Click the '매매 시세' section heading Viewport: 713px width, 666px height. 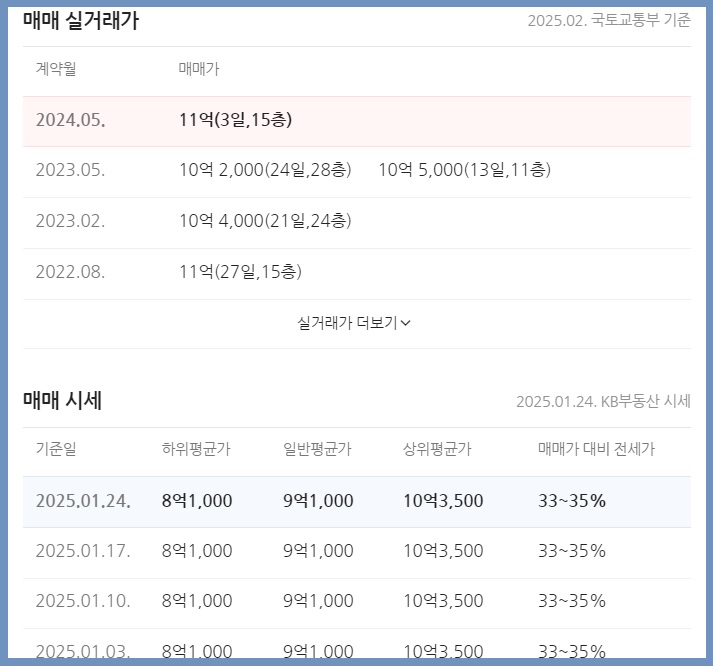(x=63, y=401)
